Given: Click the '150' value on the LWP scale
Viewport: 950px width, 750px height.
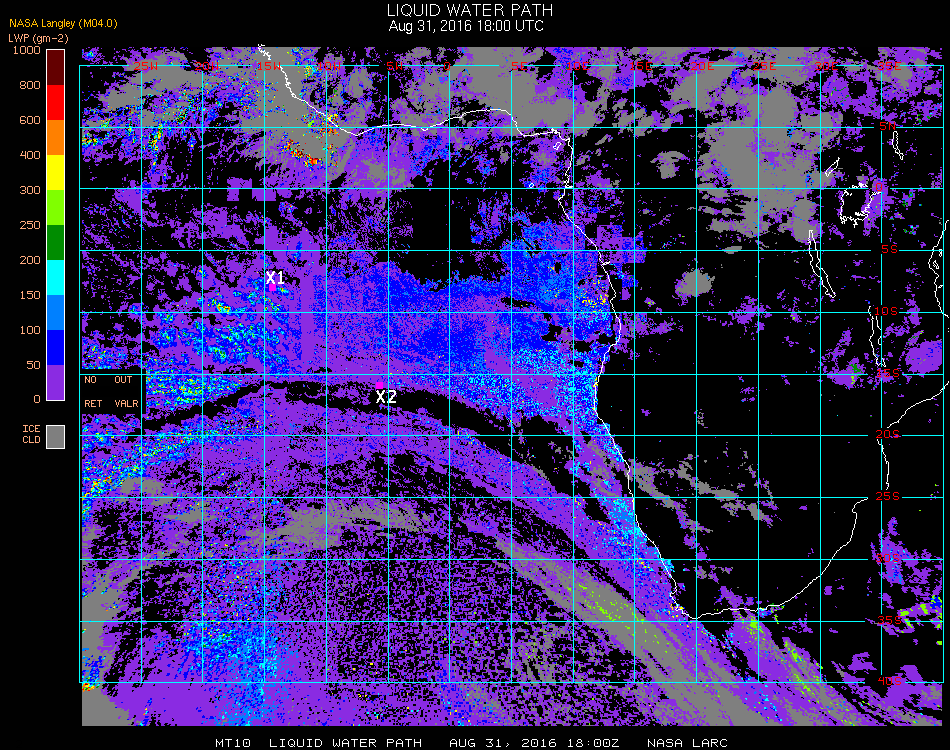Looking at the screenshot, I should coord(30,295).
